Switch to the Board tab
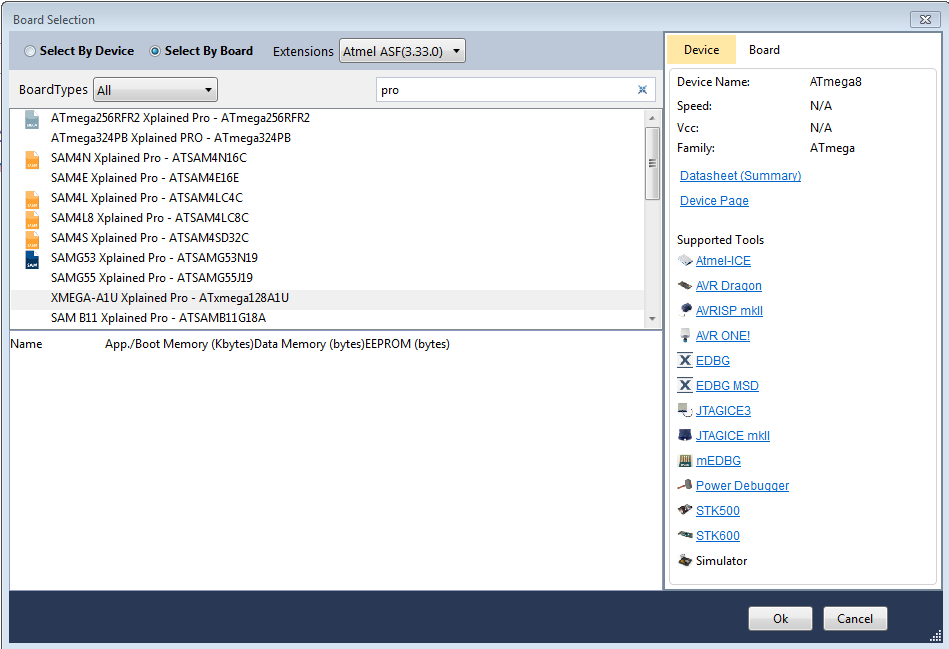949x649 pixels. coord(764,50)
